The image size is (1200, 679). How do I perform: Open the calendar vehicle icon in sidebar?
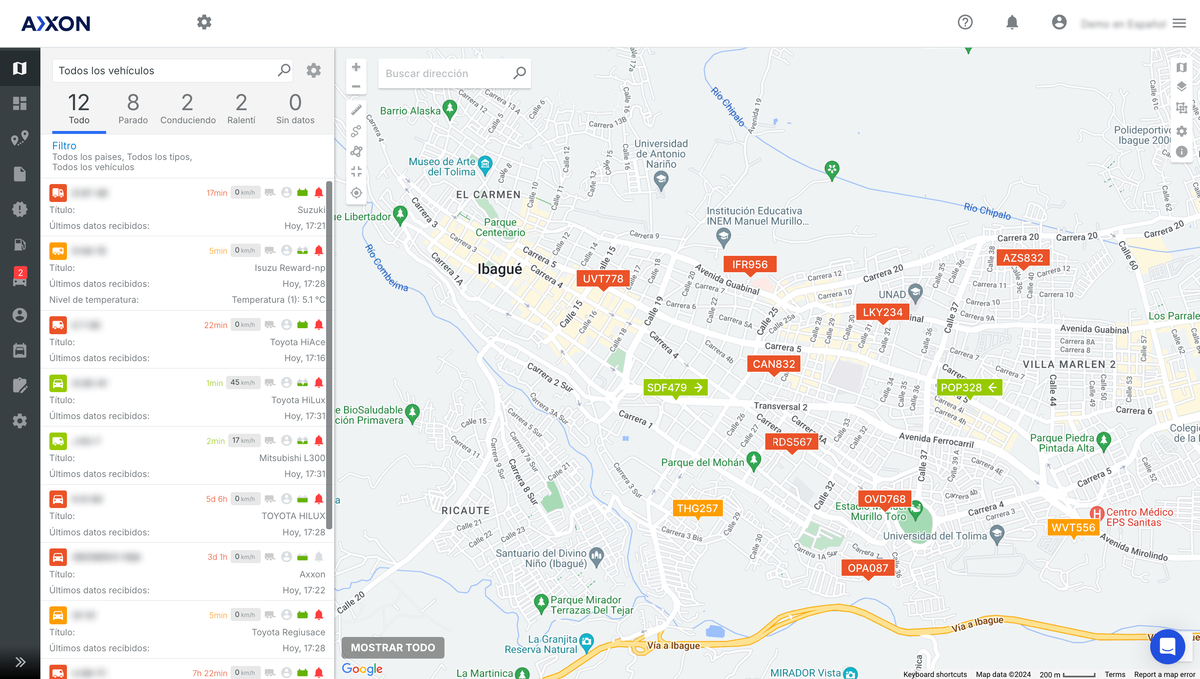click(20, 350)
